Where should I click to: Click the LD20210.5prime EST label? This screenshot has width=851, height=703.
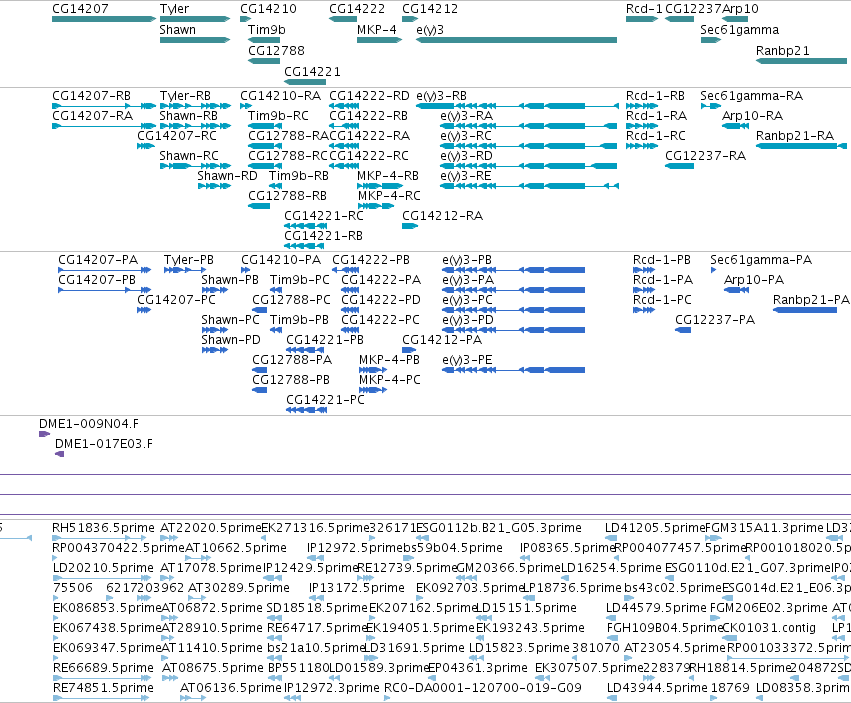pos(103,568)
